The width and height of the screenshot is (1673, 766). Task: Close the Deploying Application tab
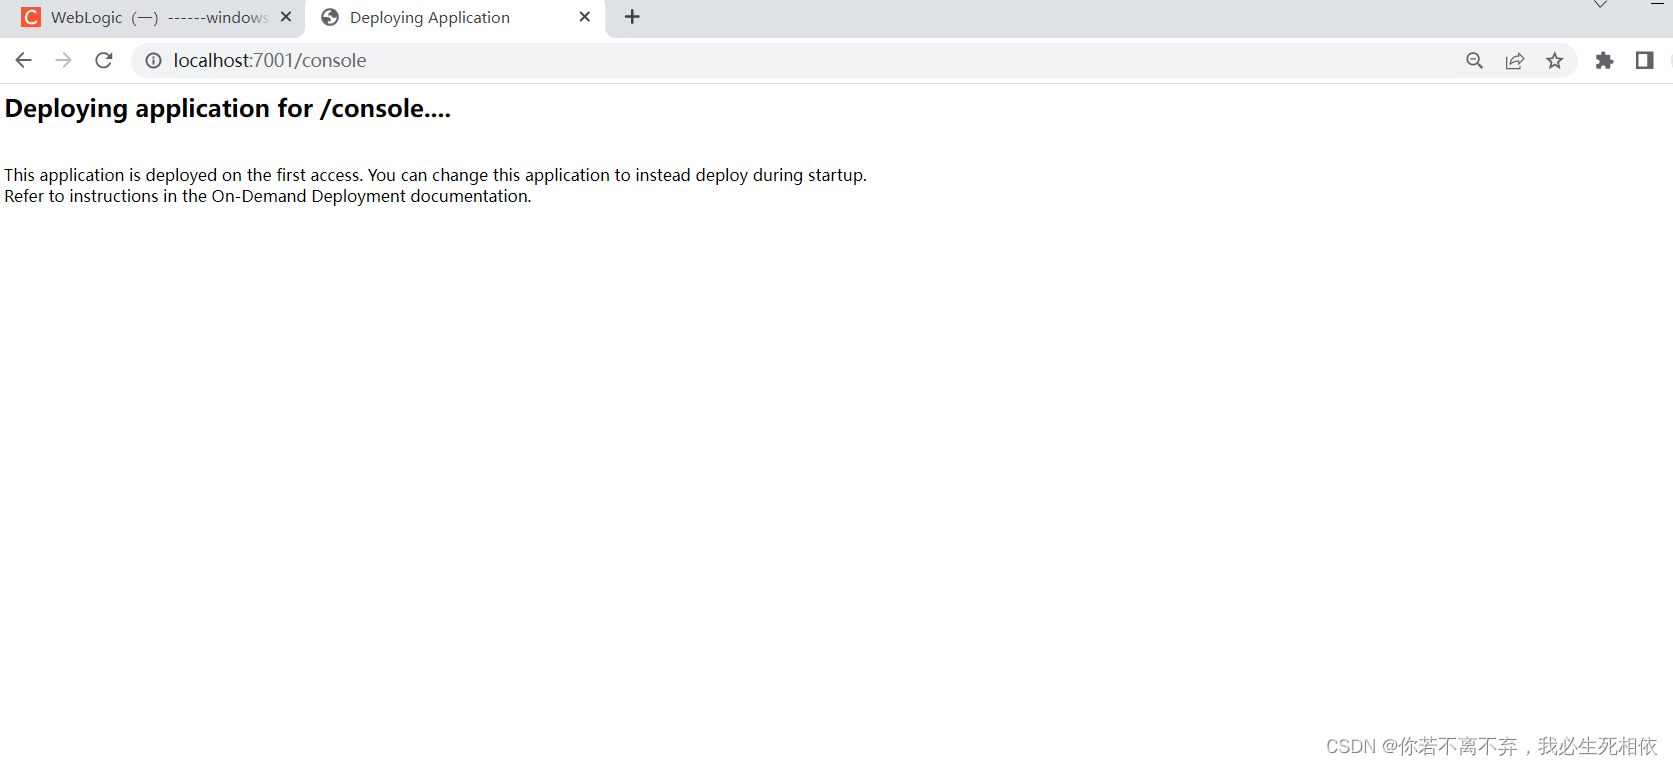point(585,17)
